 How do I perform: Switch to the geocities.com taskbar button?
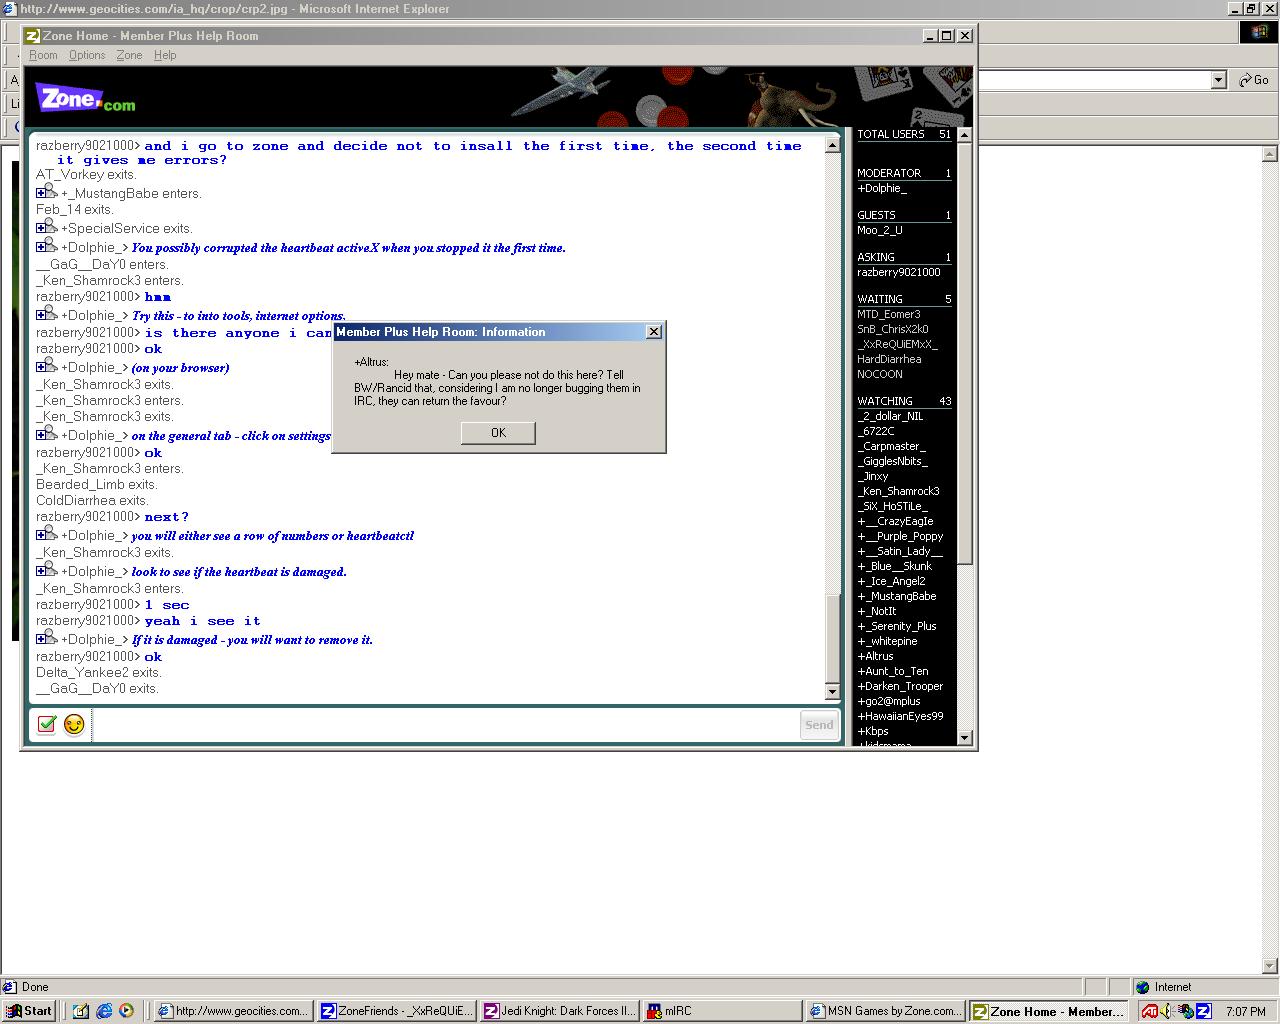pos(234,1011)
